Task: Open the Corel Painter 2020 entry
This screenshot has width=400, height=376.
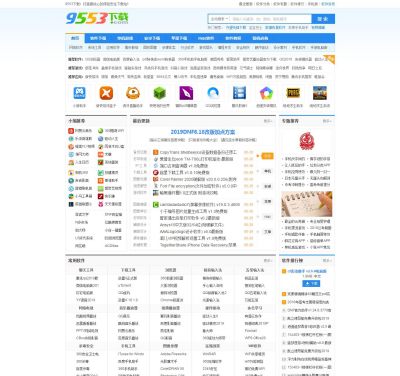Action: click(x=198, y=179)
